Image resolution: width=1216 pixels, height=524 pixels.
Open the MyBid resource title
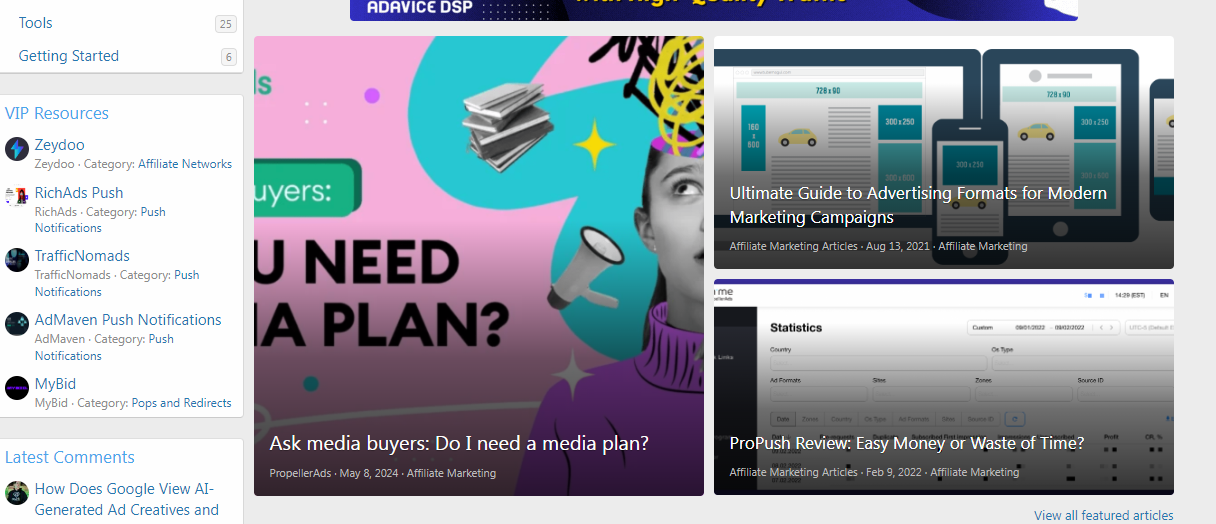tap(55, 384)
